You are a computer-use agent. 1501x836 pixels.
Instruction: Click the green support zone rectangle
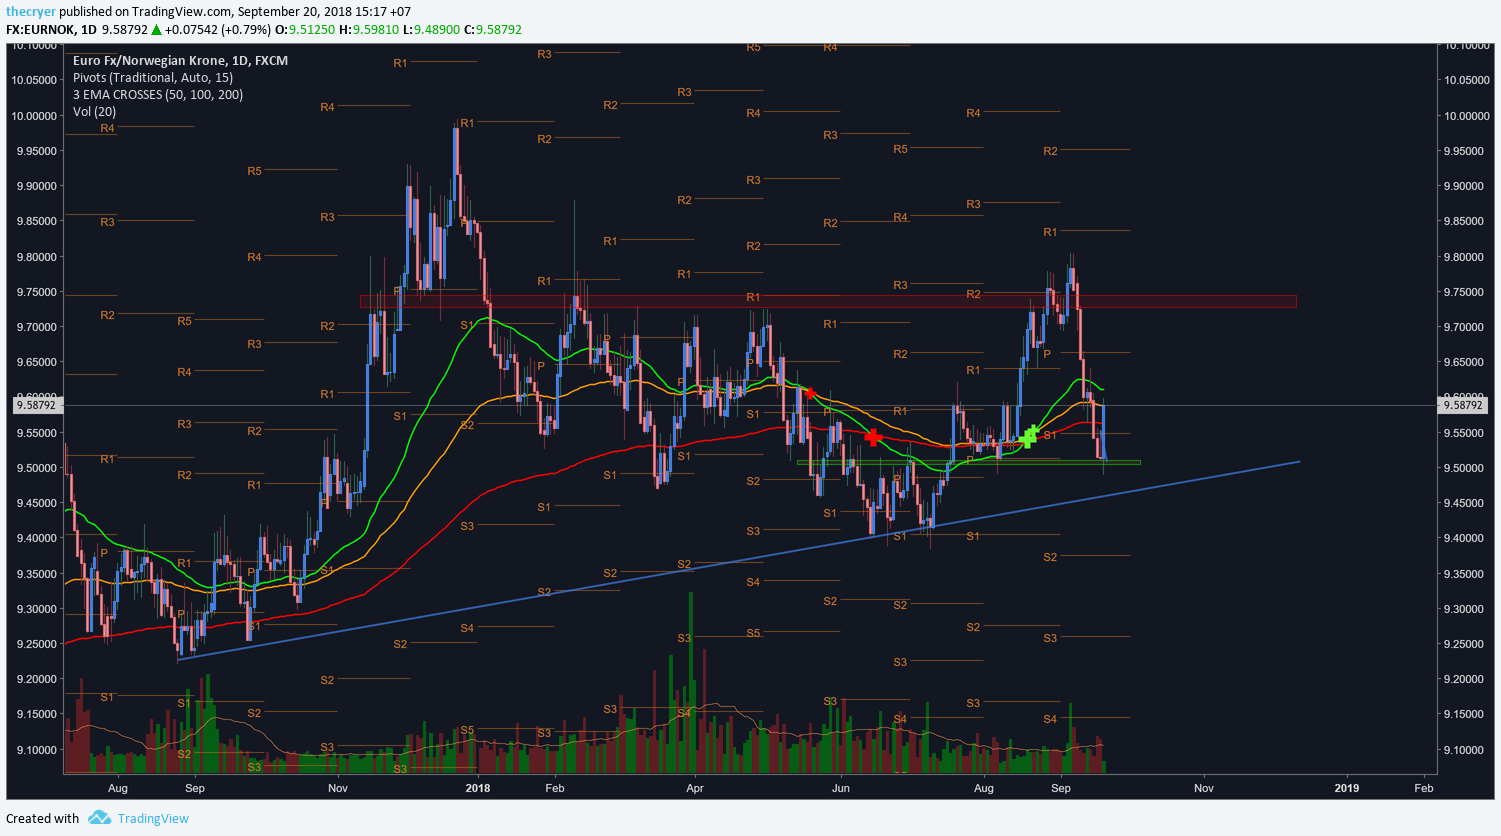[968, 462]
